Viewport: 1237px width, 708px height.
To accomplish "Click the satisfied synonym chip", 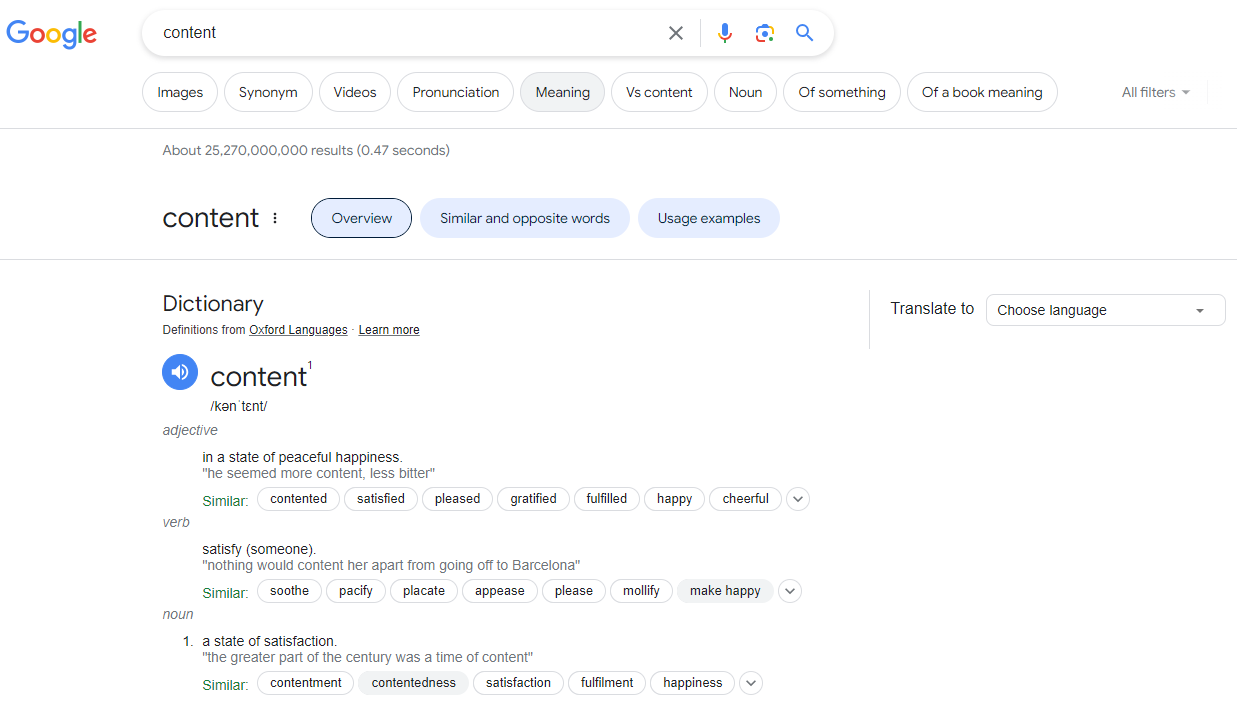I will point(381,499).
